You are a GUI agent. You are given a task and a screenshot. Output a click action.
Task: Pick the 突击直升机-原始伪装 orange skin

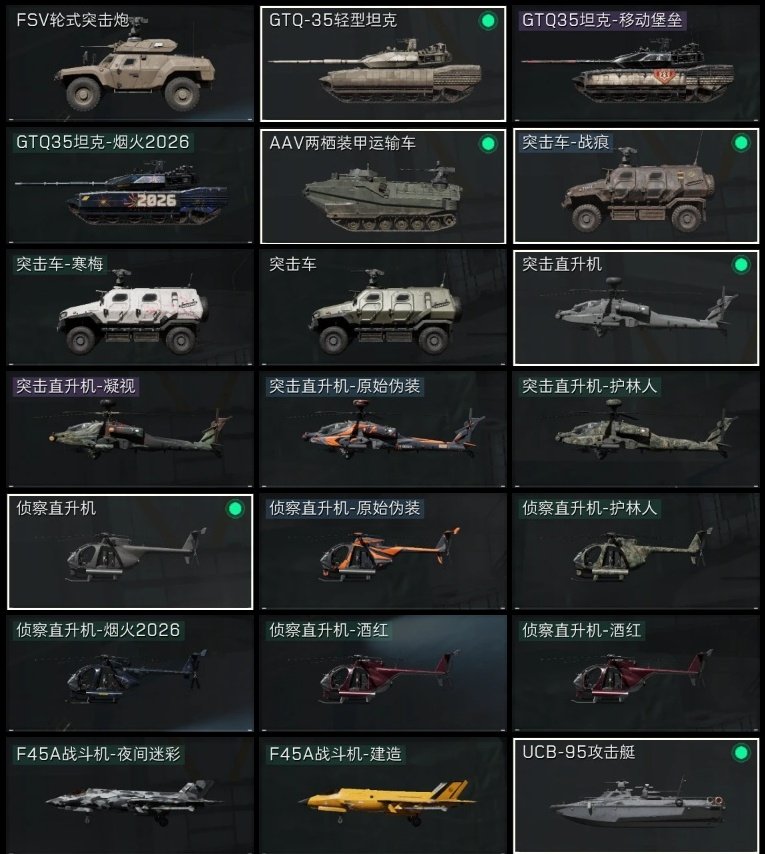[x=383, y=429]
